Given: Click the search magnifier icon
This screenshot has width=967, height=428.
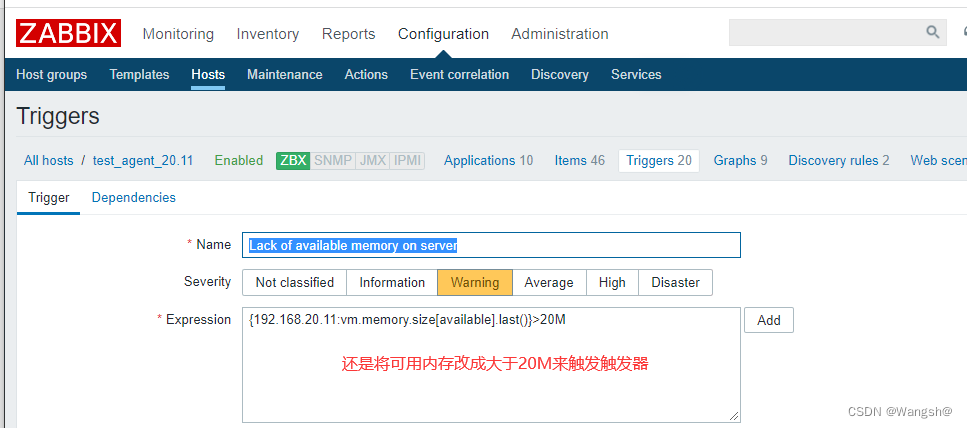Looking at the screenshot, I should [x=932, y=32].
